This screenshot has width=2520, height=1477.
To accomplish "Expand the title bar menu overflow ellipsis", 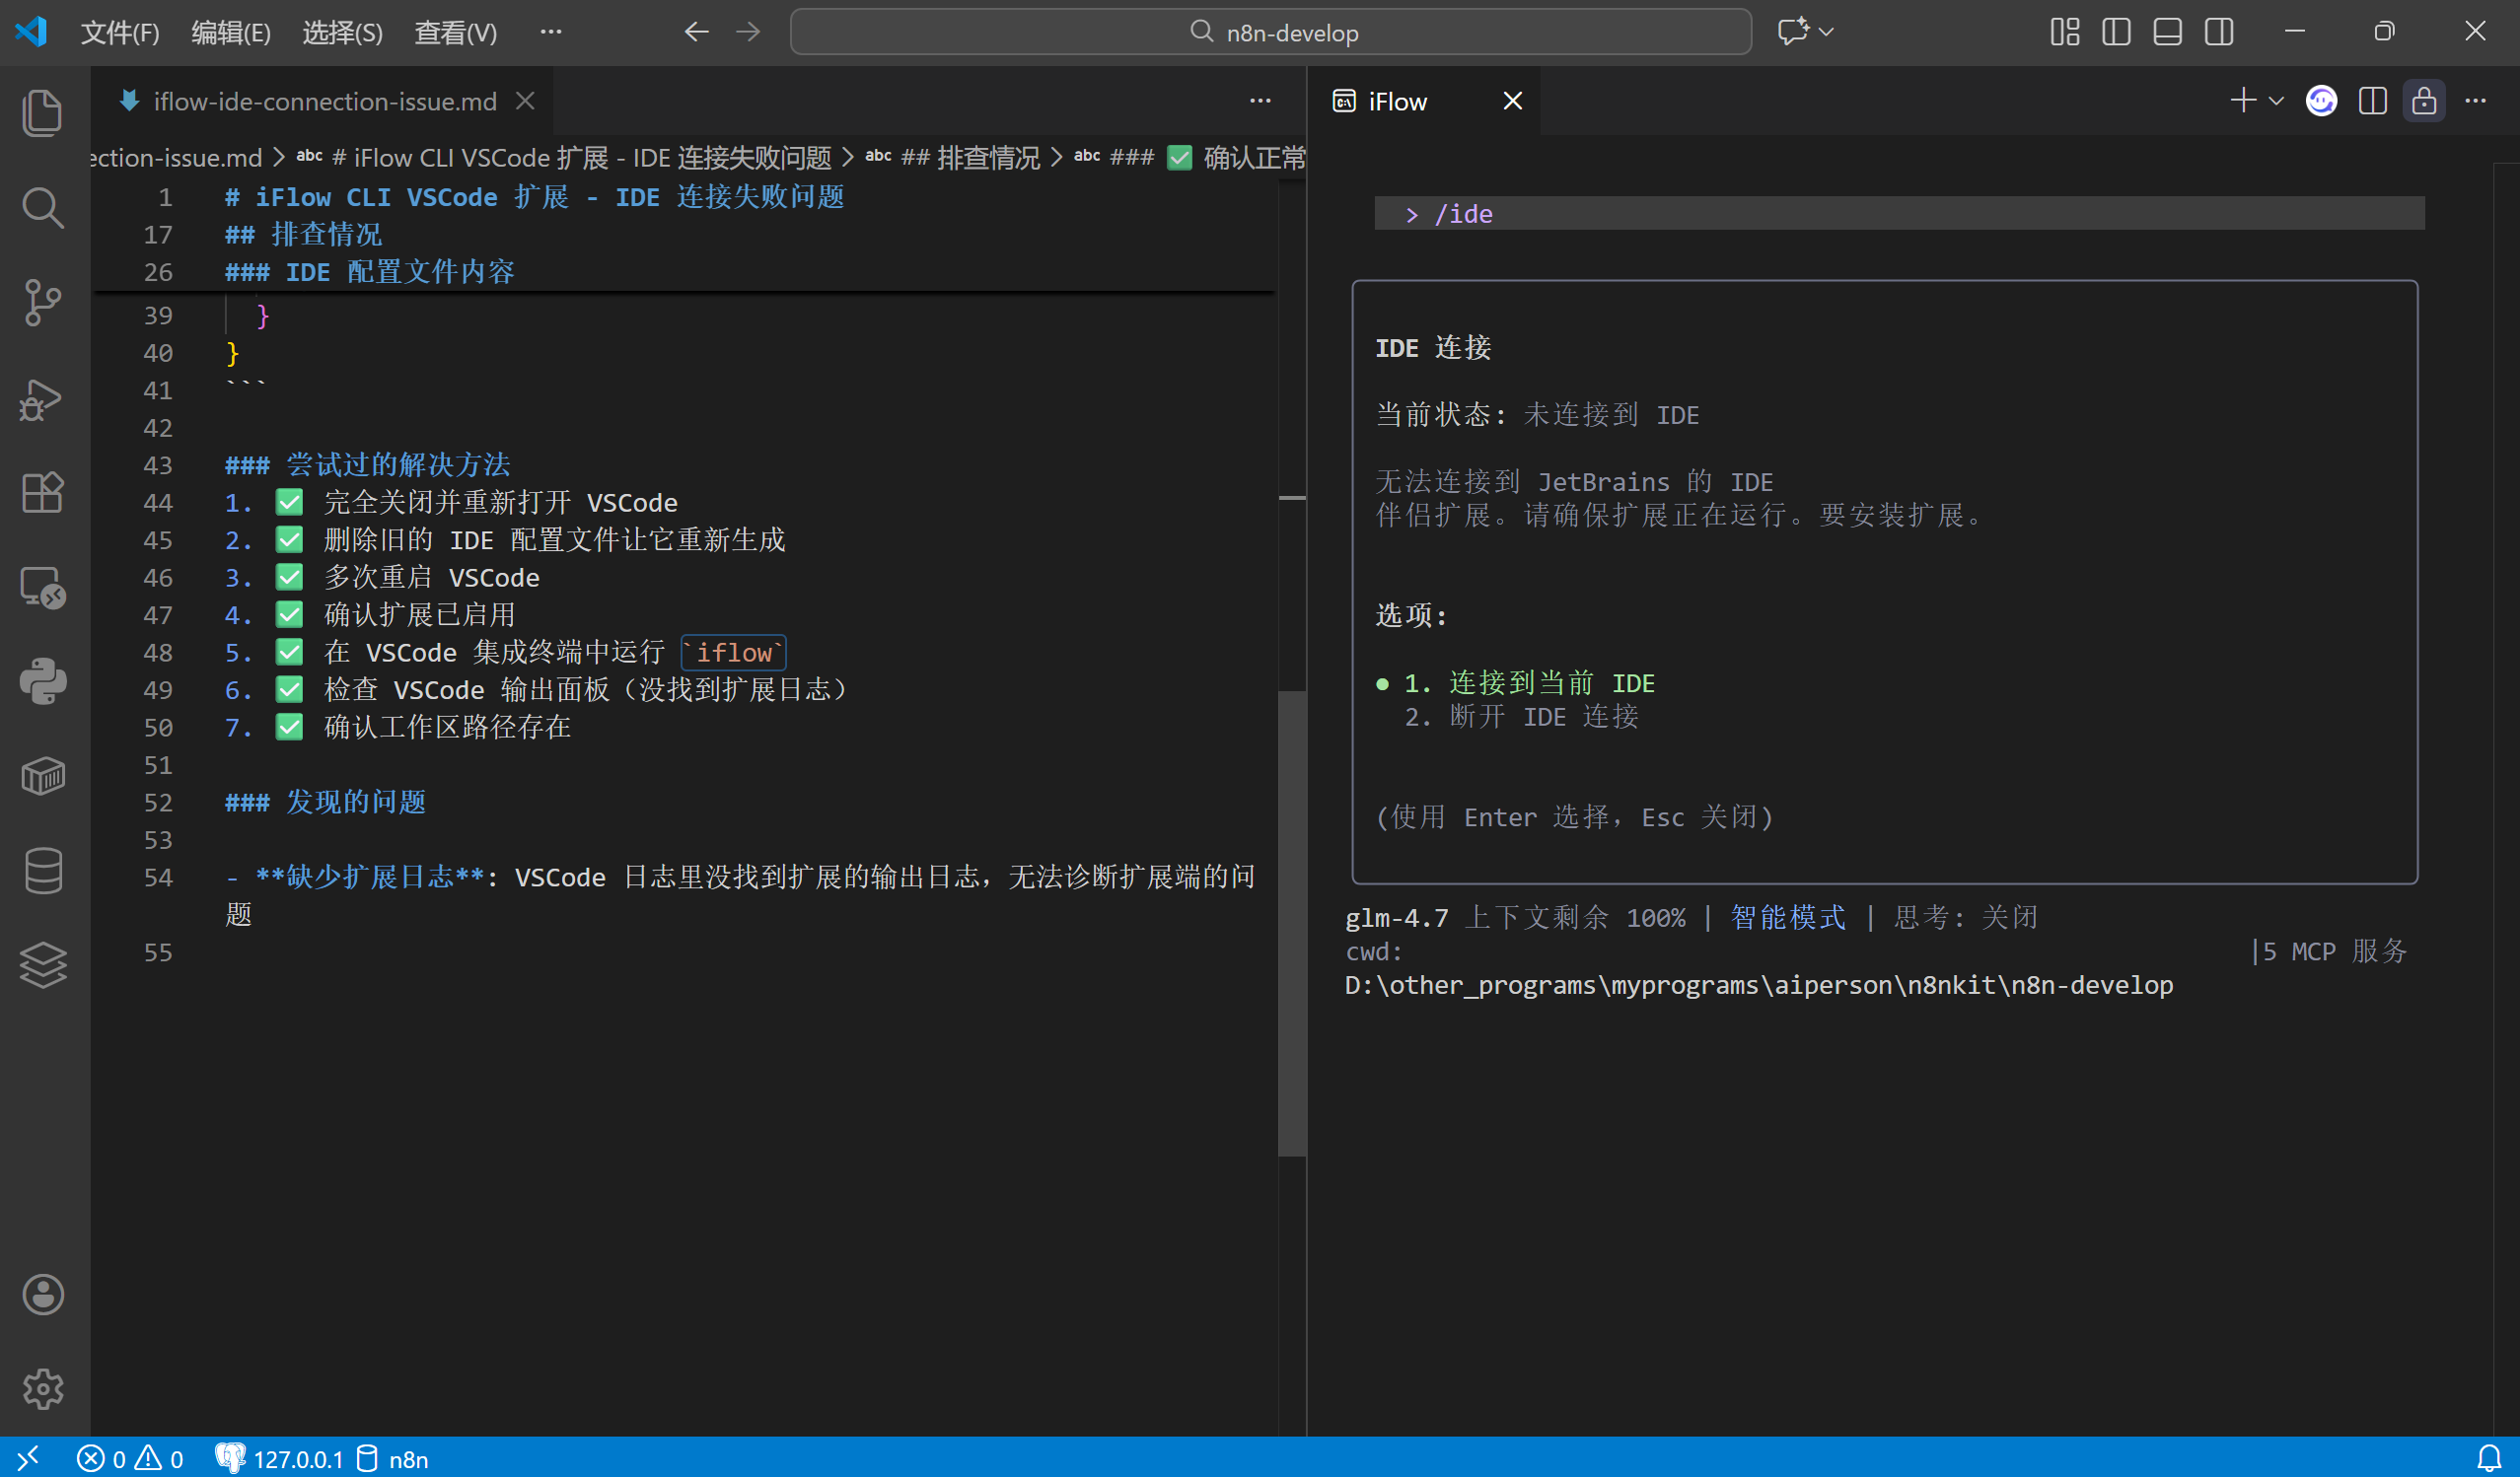I will 550,32.
